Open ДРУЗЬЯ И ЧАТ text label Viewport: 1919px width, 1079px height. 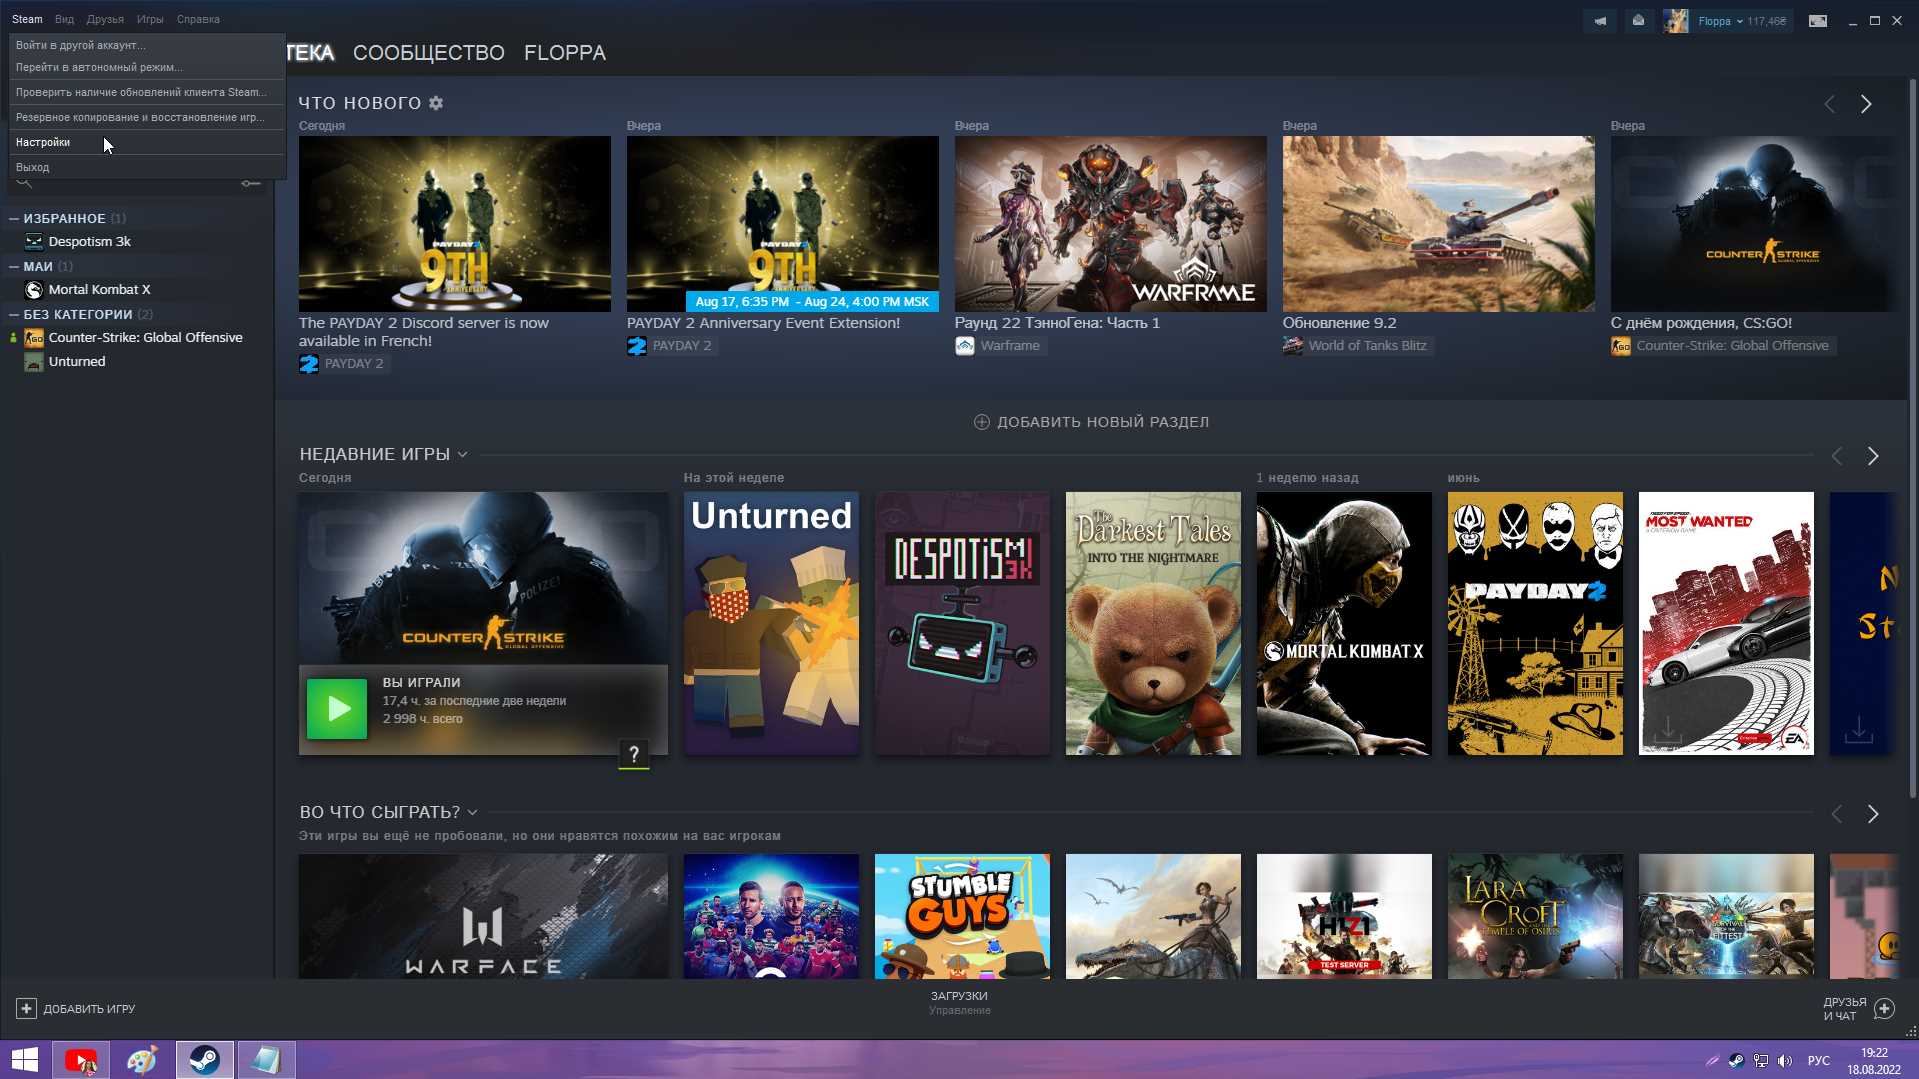(x=1845, y=1009)
